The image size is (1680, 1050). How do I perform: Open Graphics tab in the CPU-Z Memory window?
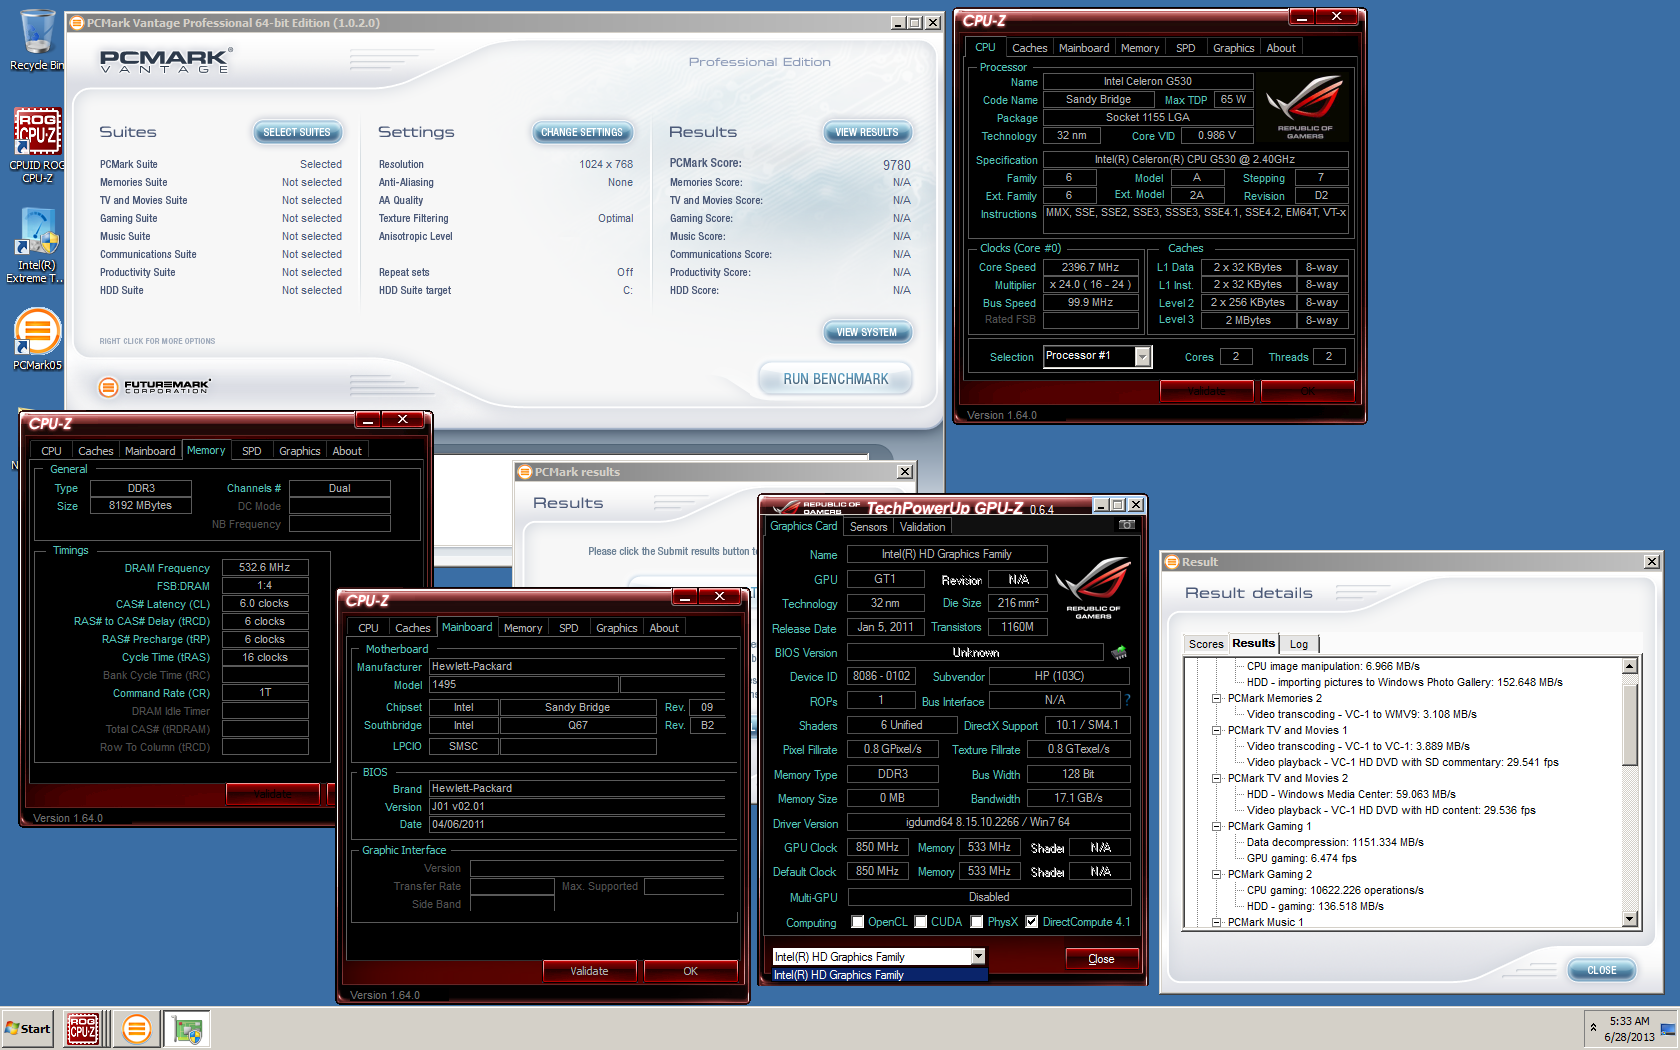point(299,451)
